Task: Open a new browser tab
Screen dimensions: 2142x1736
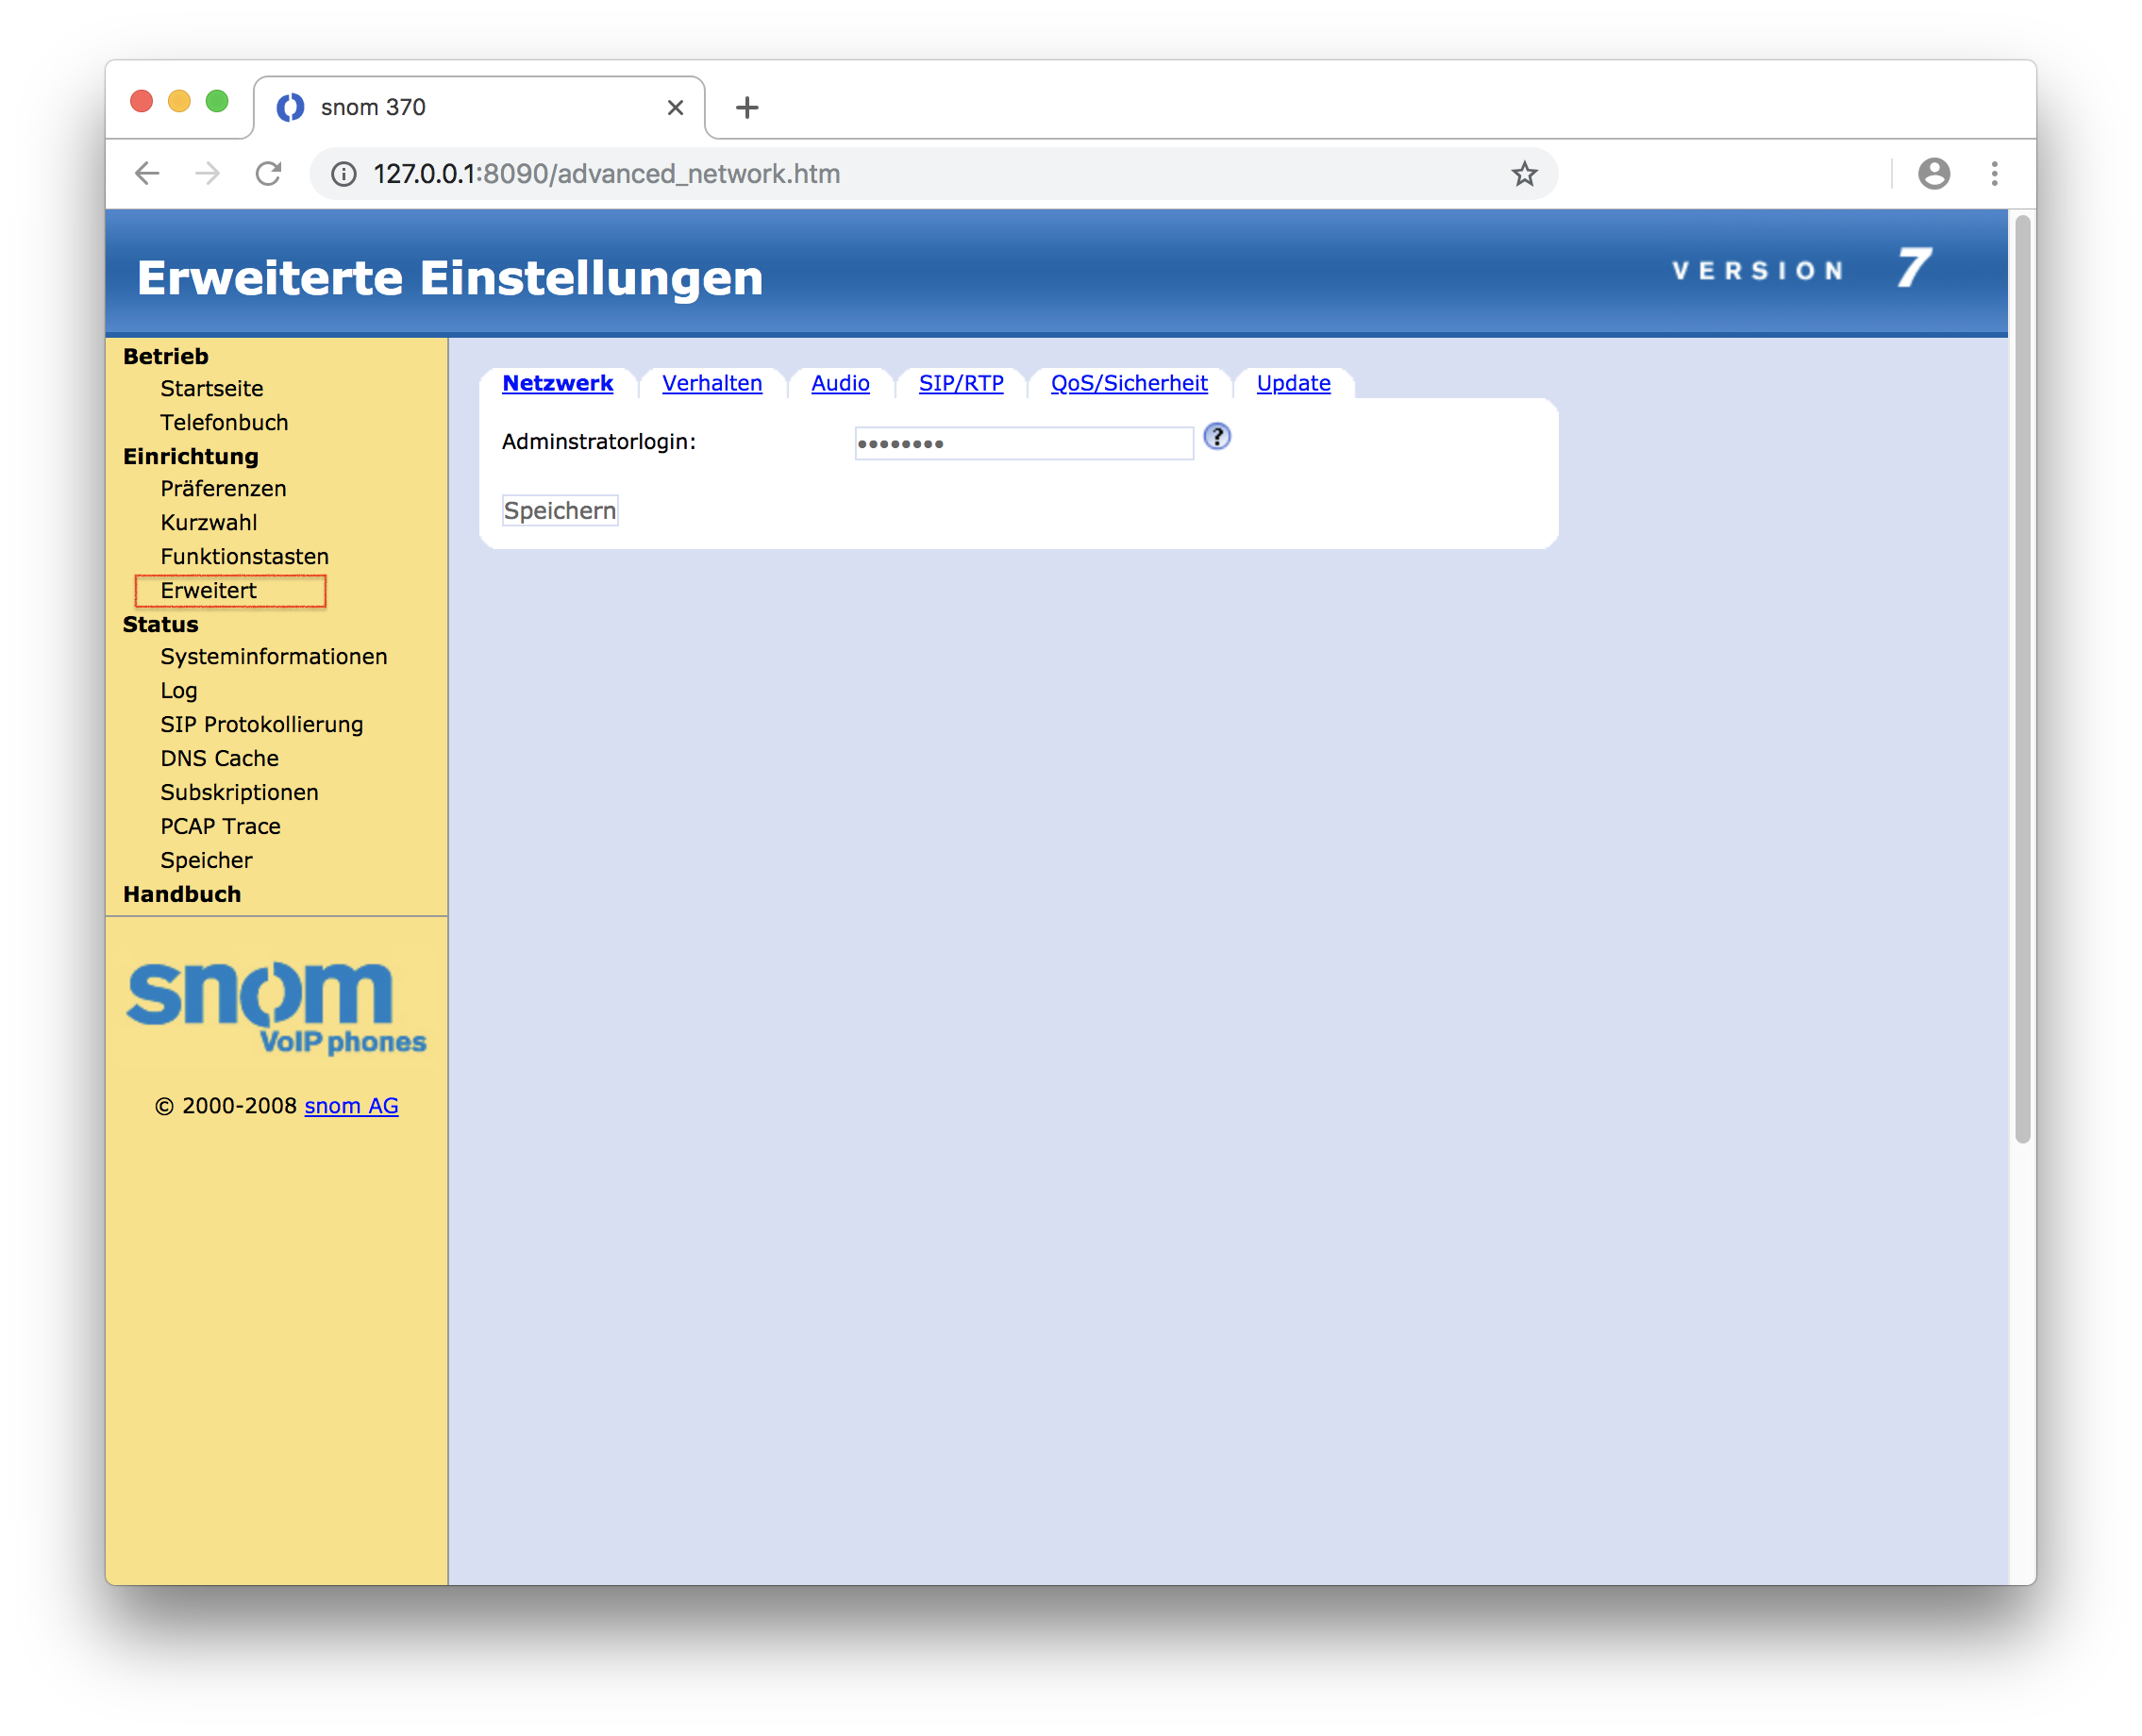Action: click(x=747, y=107)
